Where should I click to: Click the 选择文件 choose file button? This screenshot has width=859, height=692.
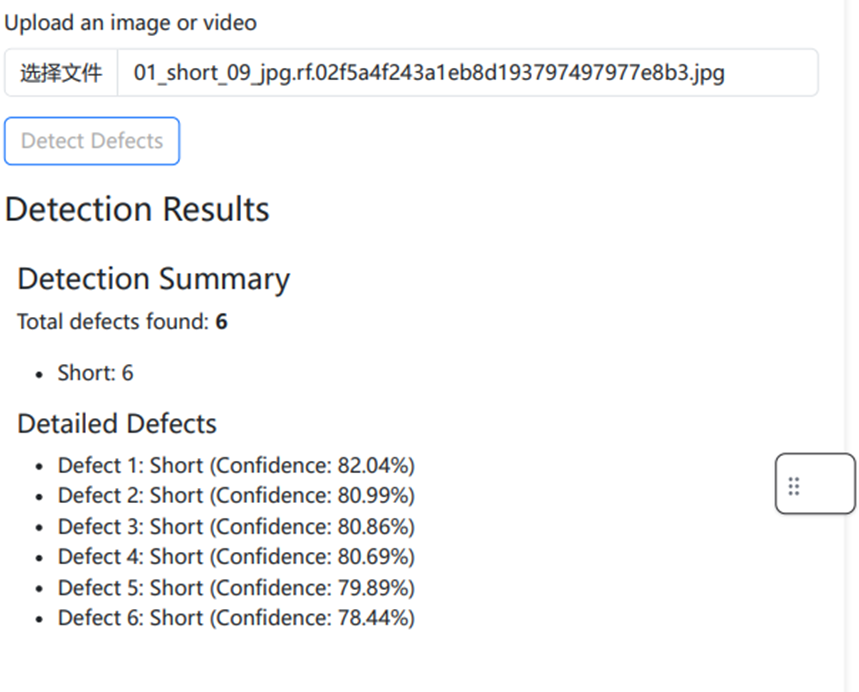click(x=61, y=73)
